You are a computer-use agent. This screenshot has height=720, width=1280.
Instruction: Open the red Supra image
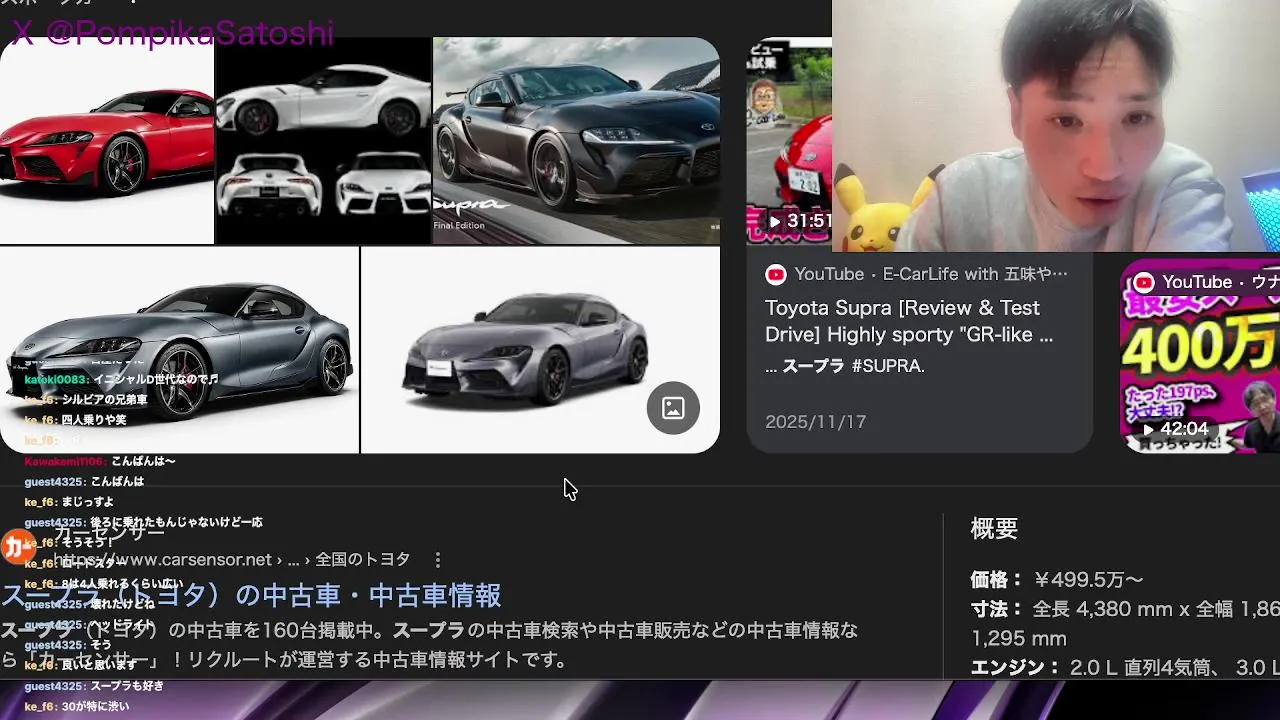[107, 141]
